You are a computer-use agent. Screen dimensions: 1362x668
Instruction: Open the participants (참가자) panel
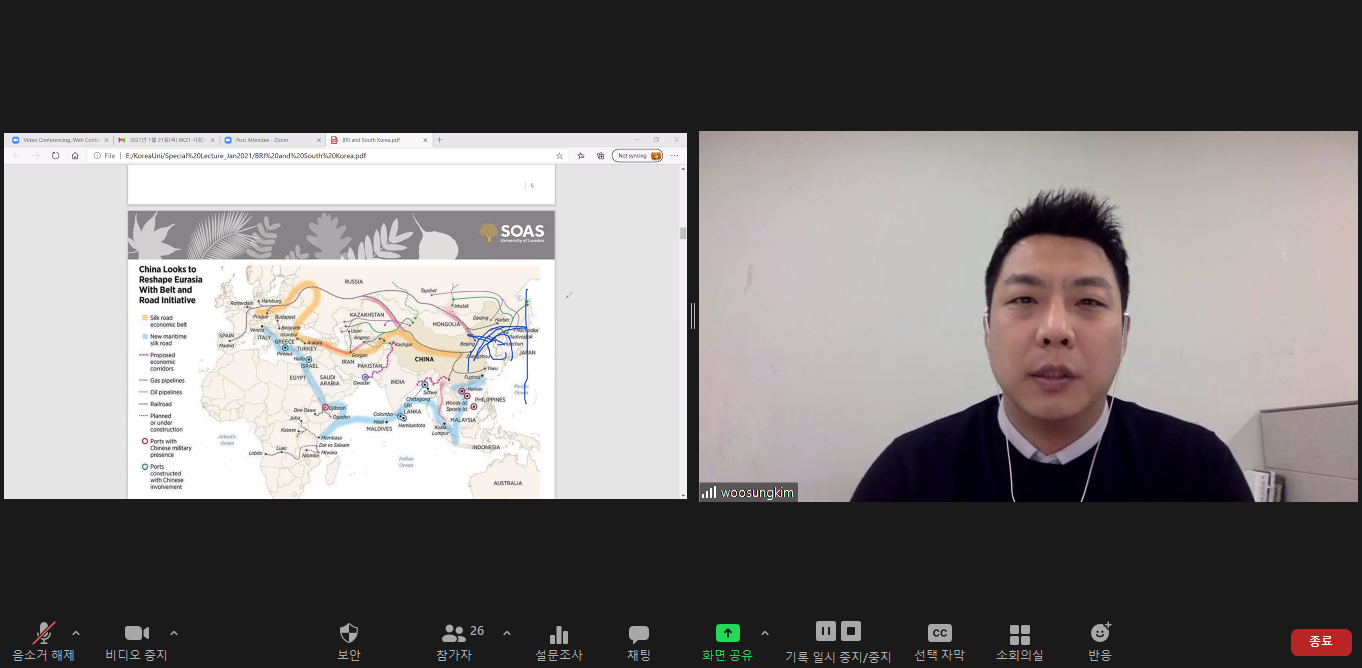pyautogui.click(x=454, y=634)
